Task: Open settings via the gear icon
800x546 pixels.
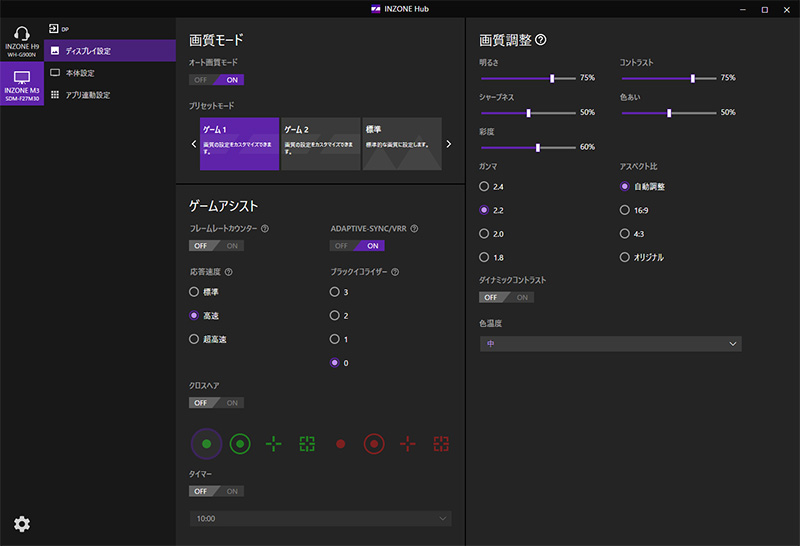Action: click(x=21, y=524)
